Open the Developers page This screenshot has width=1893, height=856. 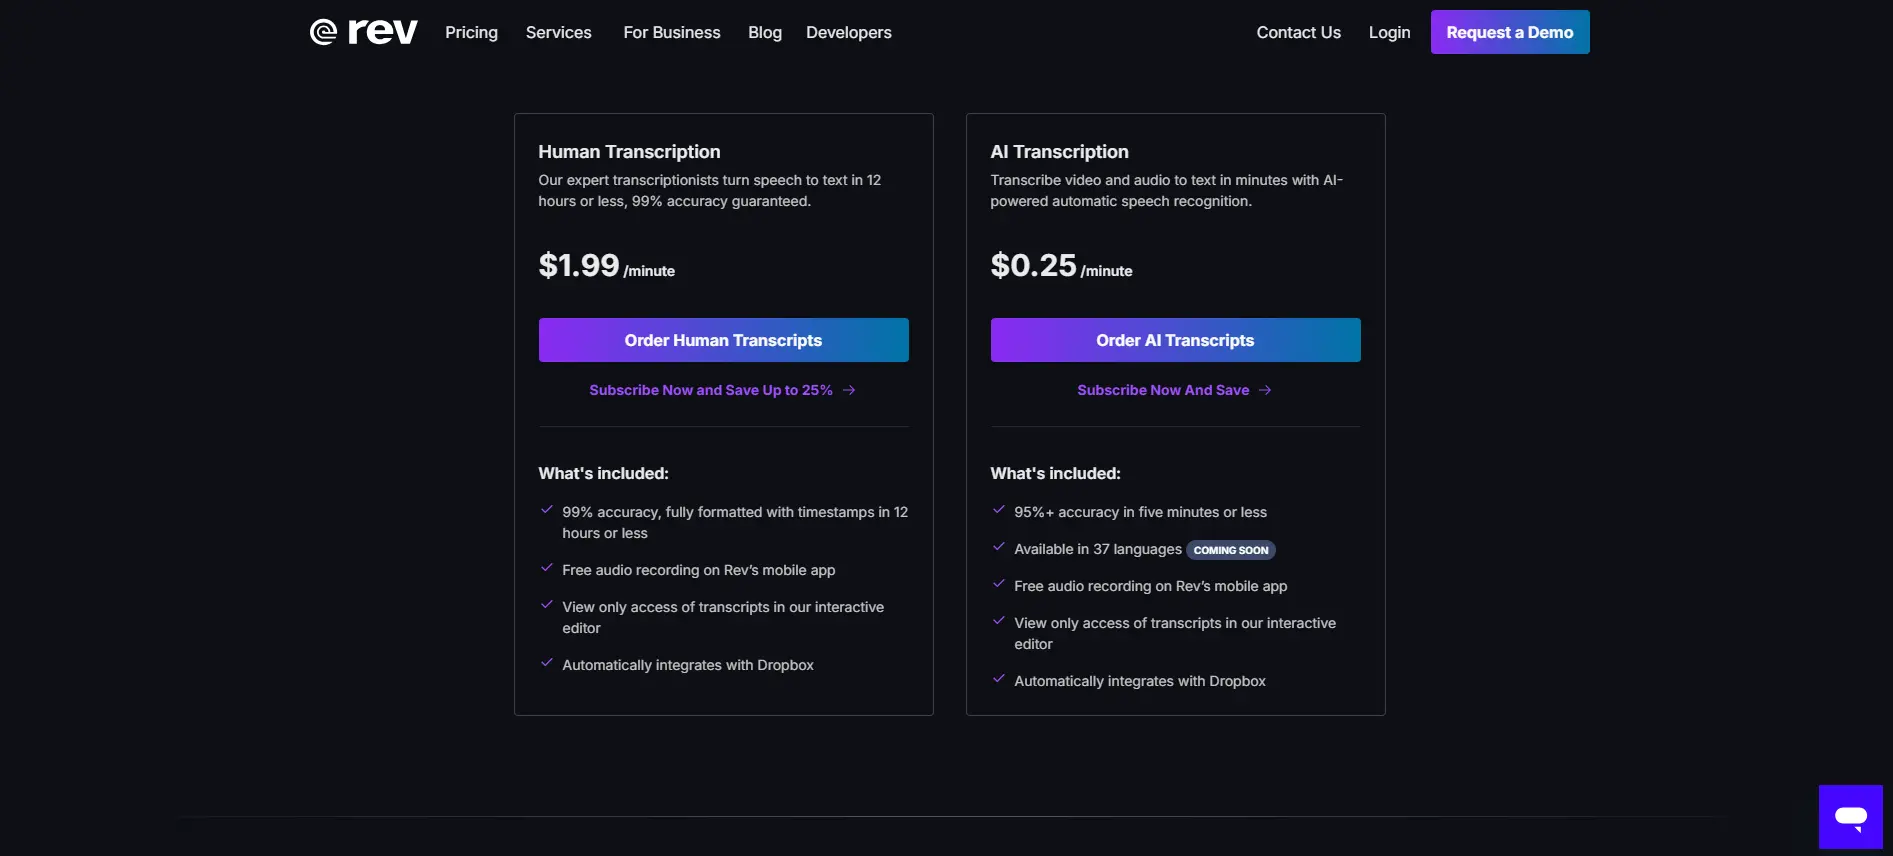click(849, 32)
